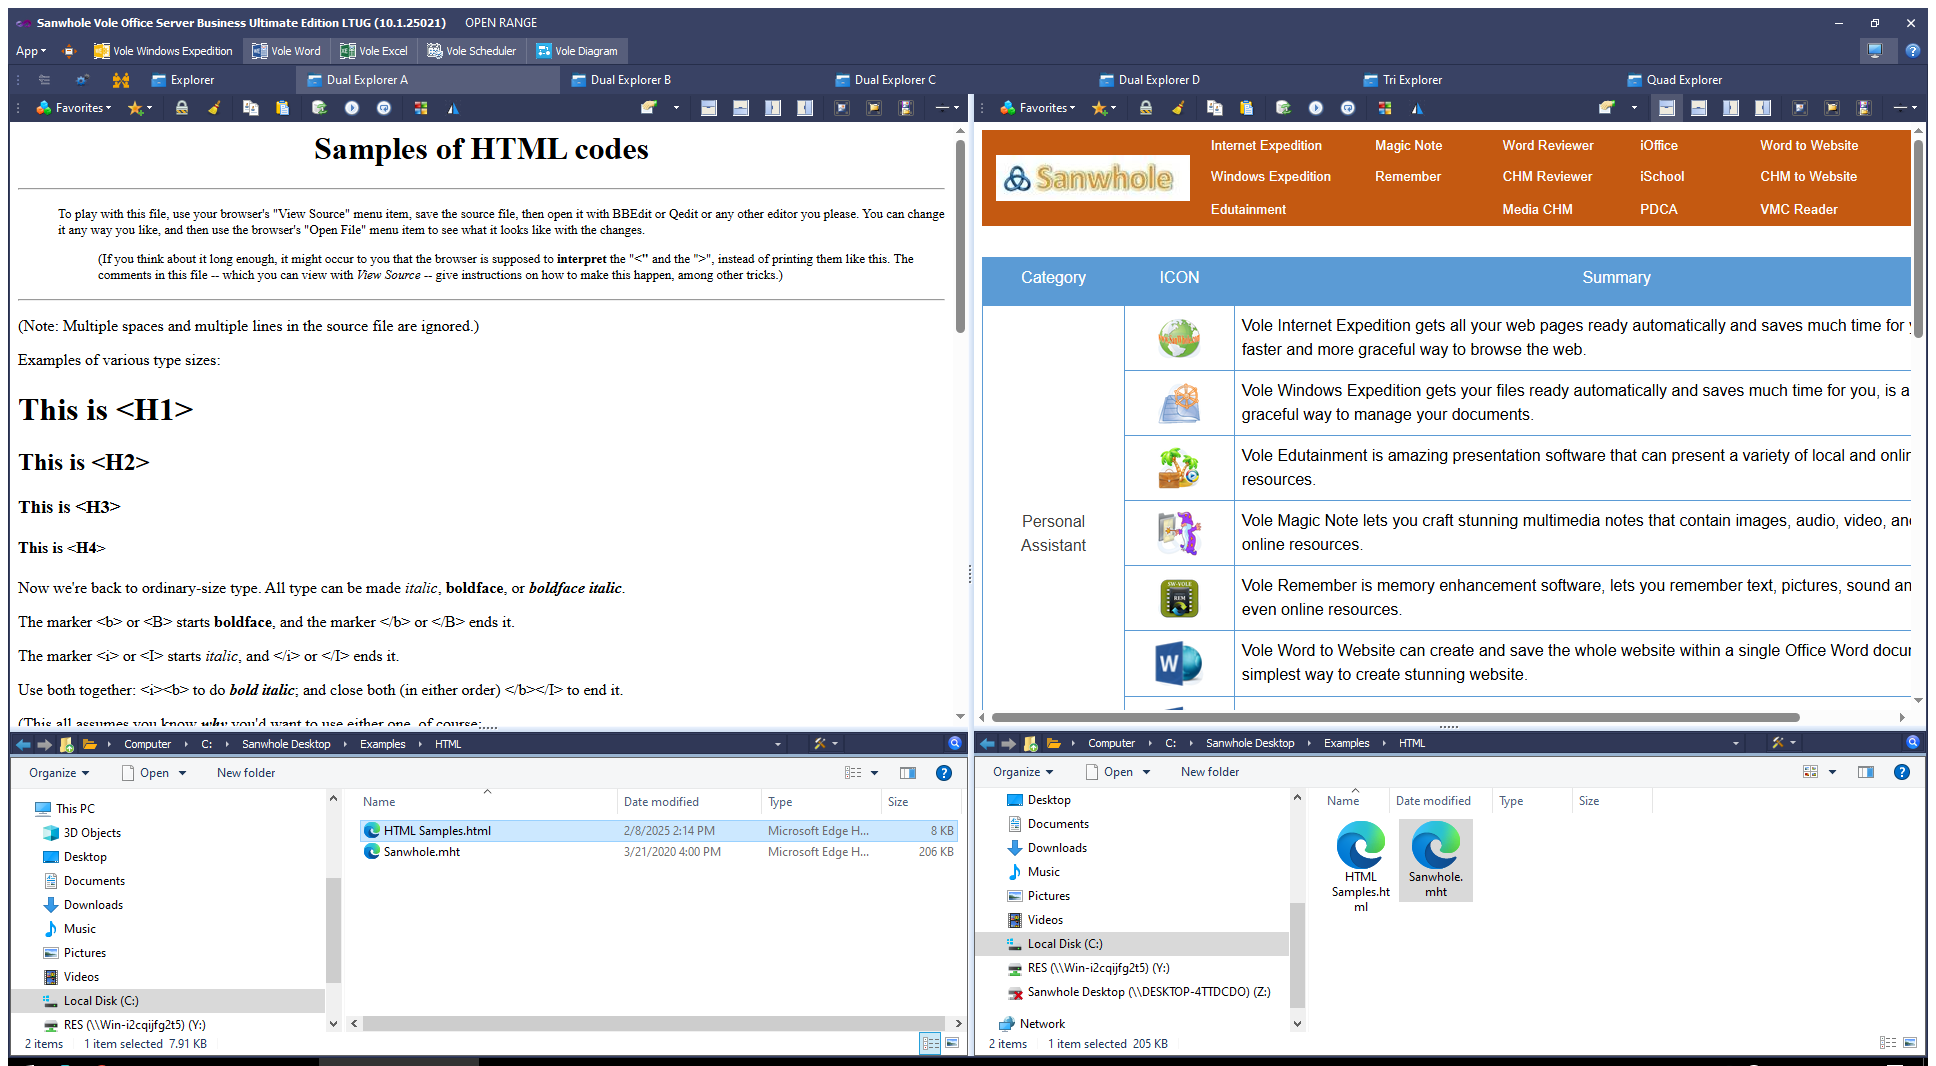This screenshot has height=1066, width=1936.
Task: Expand Organize menu in left file browser
Action: [59, 773]
